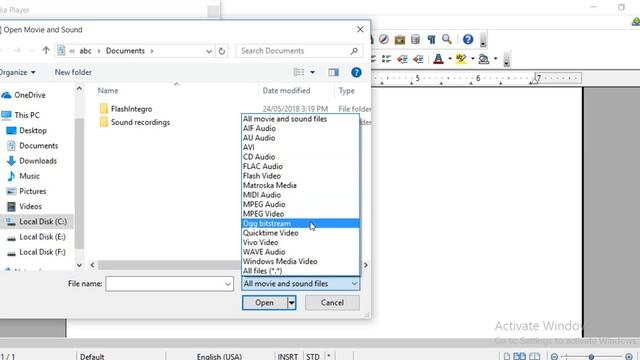Create a New folder
The height and width of the screenshot is (360, 640).
(73, 72)
